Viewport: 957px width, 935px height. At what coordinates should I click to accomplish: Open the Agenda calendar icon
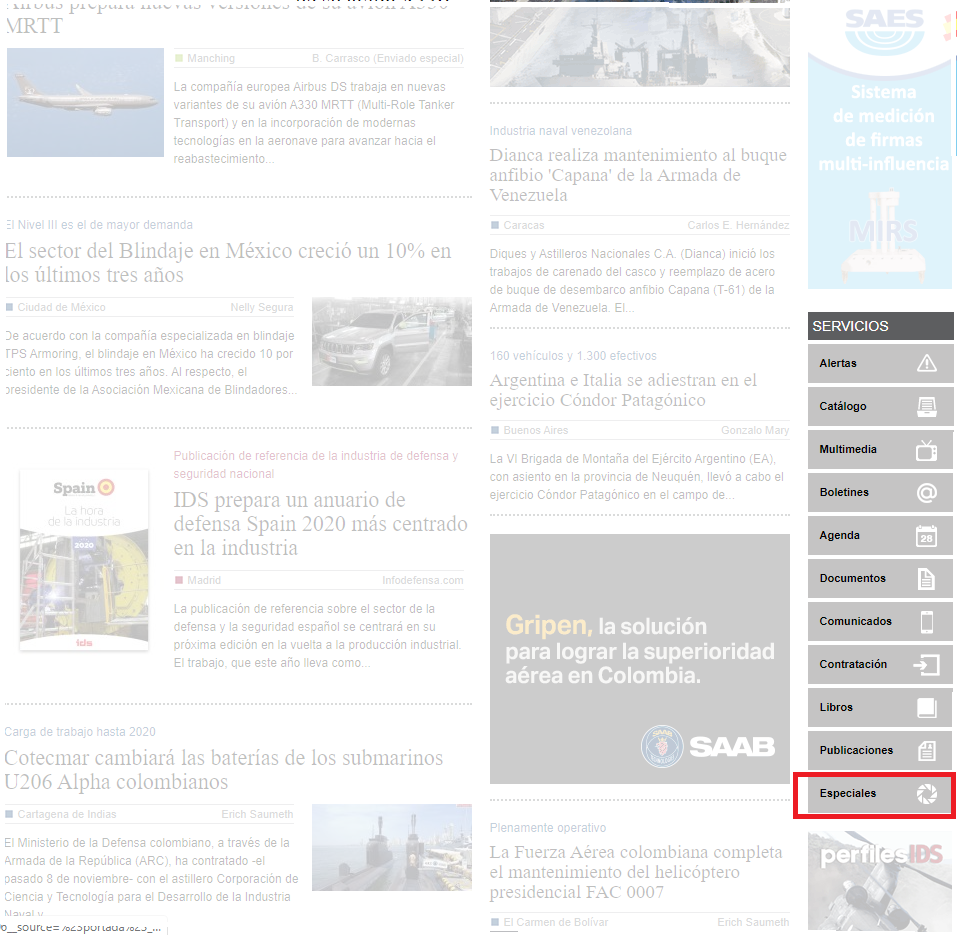click(926, 535)
